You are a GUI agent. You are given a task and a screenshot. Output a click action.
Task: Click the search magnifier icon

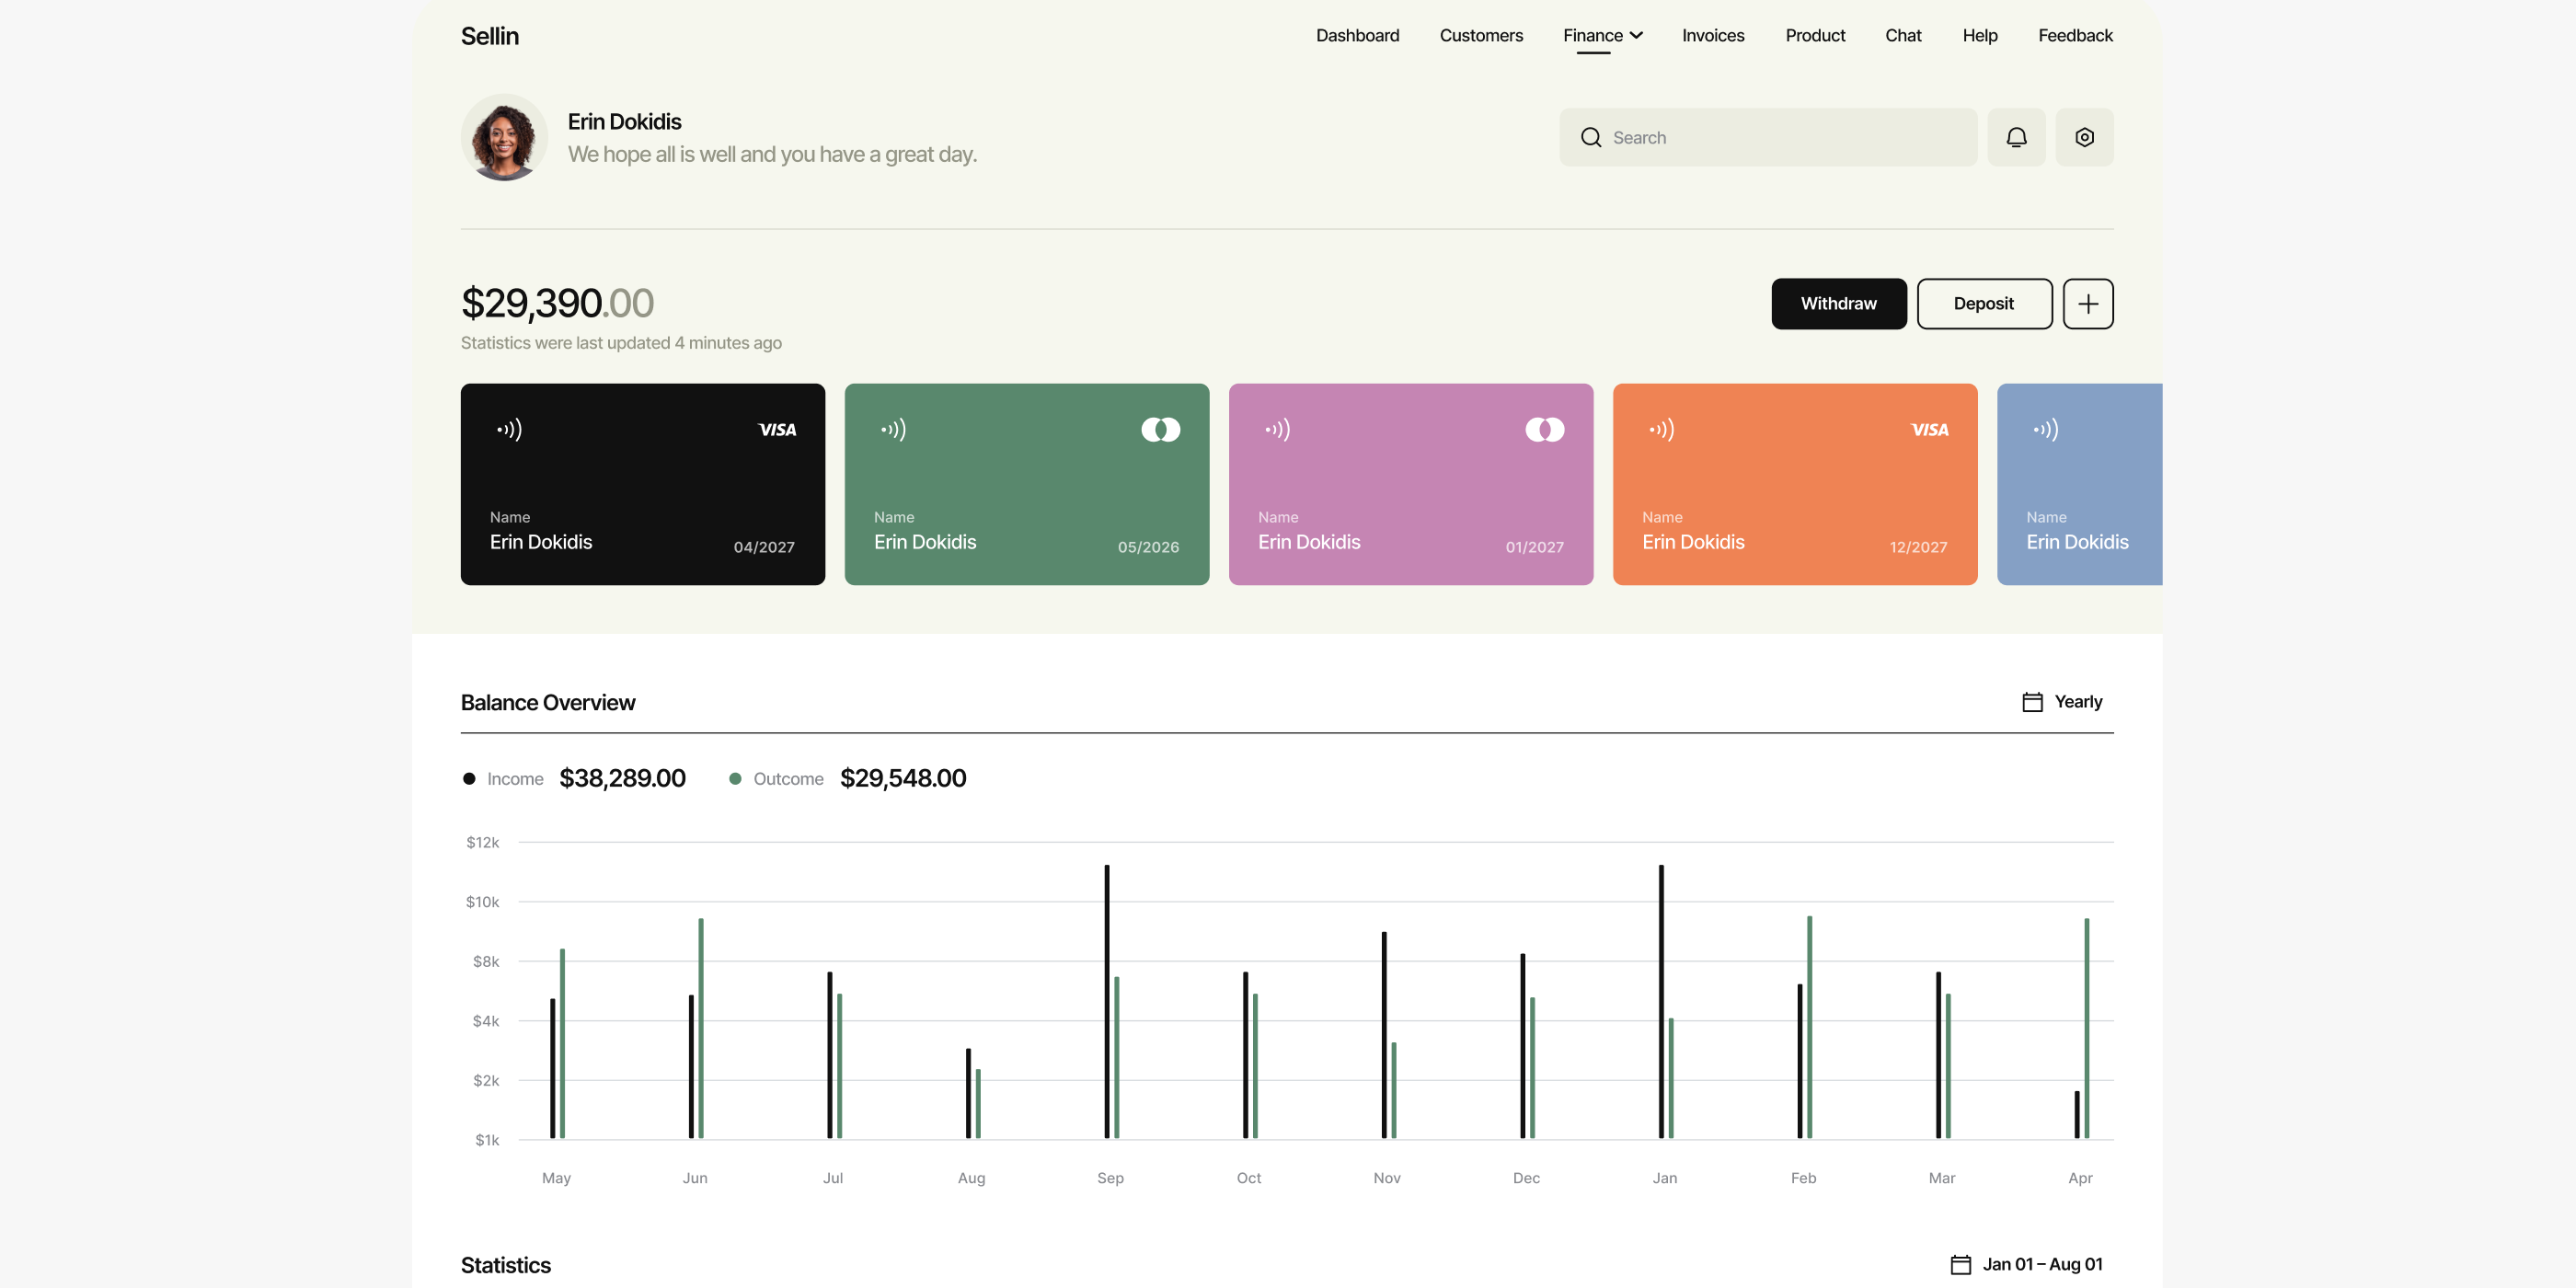tap(1590, 137)
